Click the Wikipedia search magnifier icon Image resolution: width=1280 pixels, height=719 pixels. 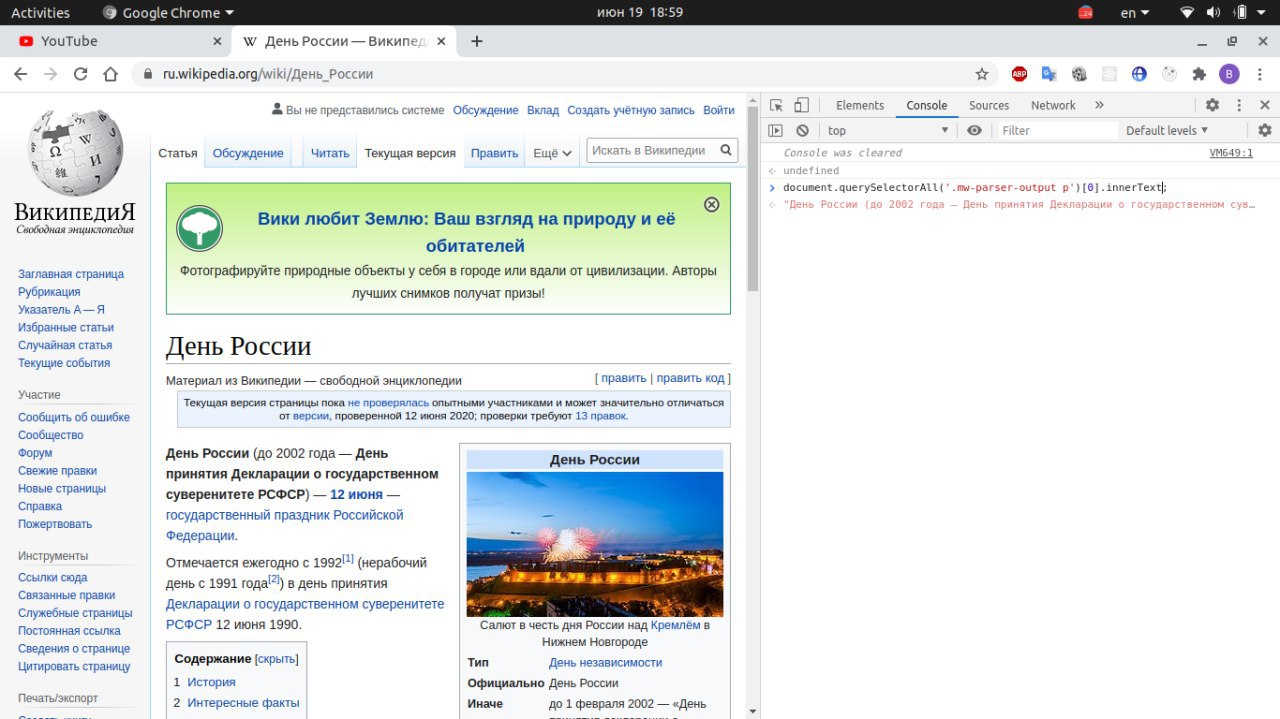tap(727, 151)
